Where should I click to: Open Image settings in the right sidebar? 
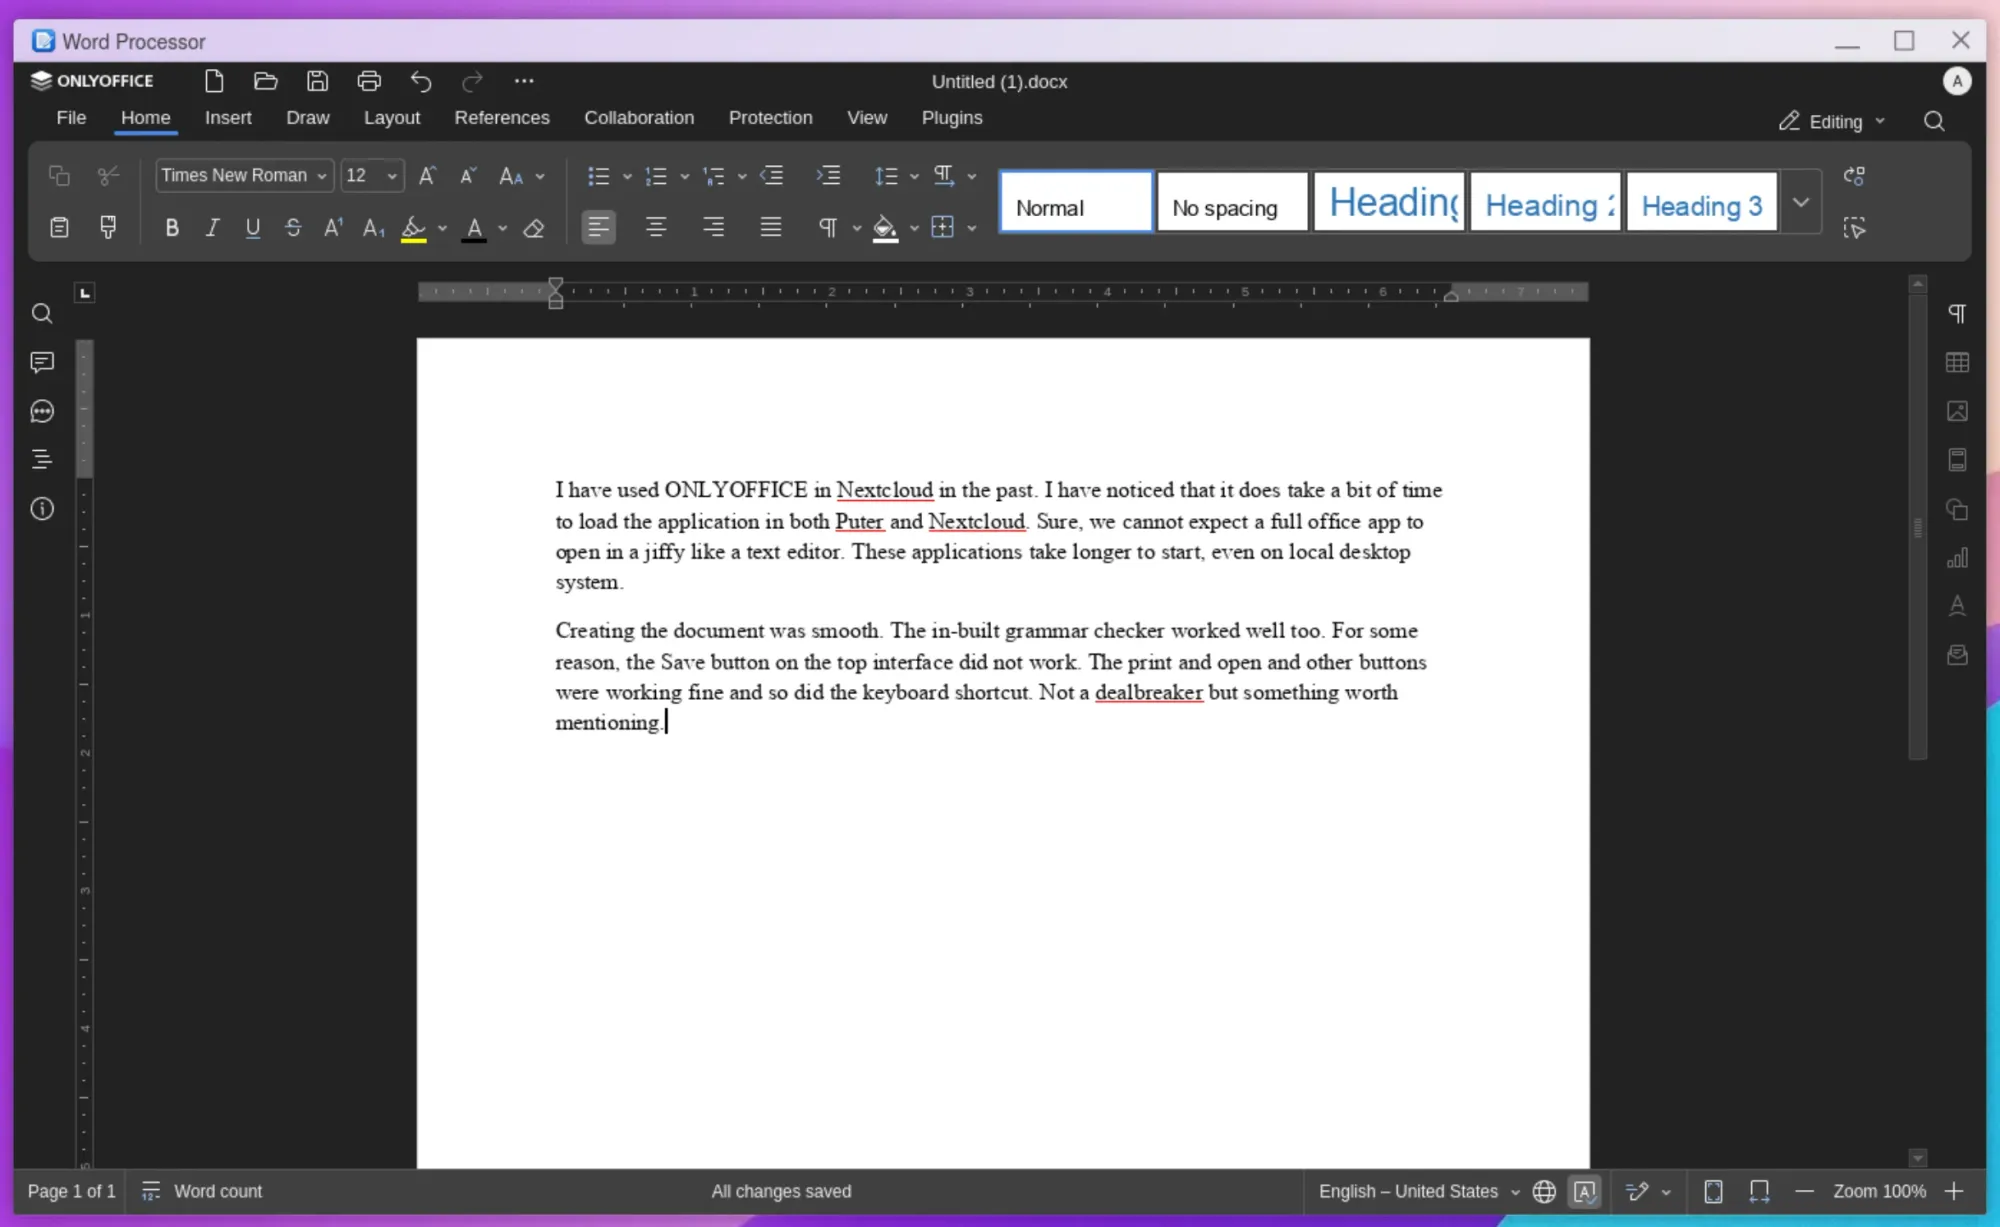point(1957,411)
